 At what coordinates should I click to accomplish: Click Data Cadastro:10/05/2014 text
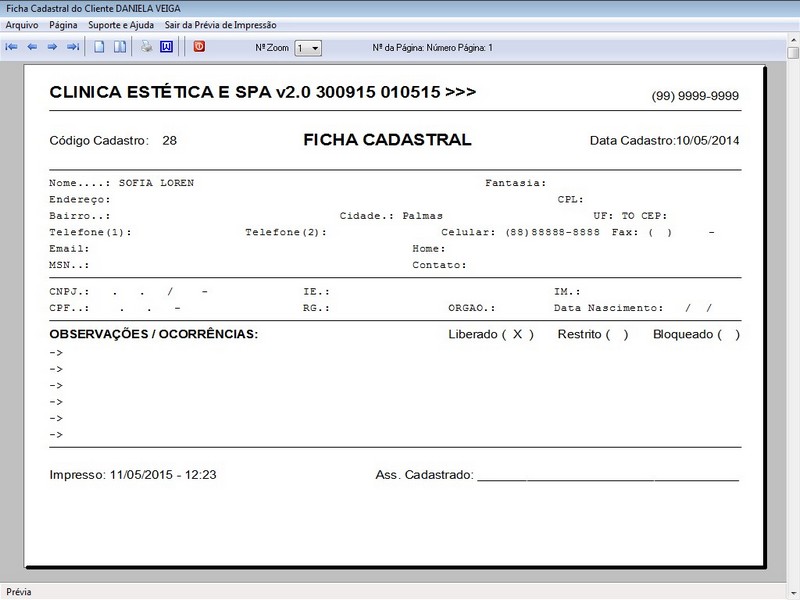coord(664,141)
